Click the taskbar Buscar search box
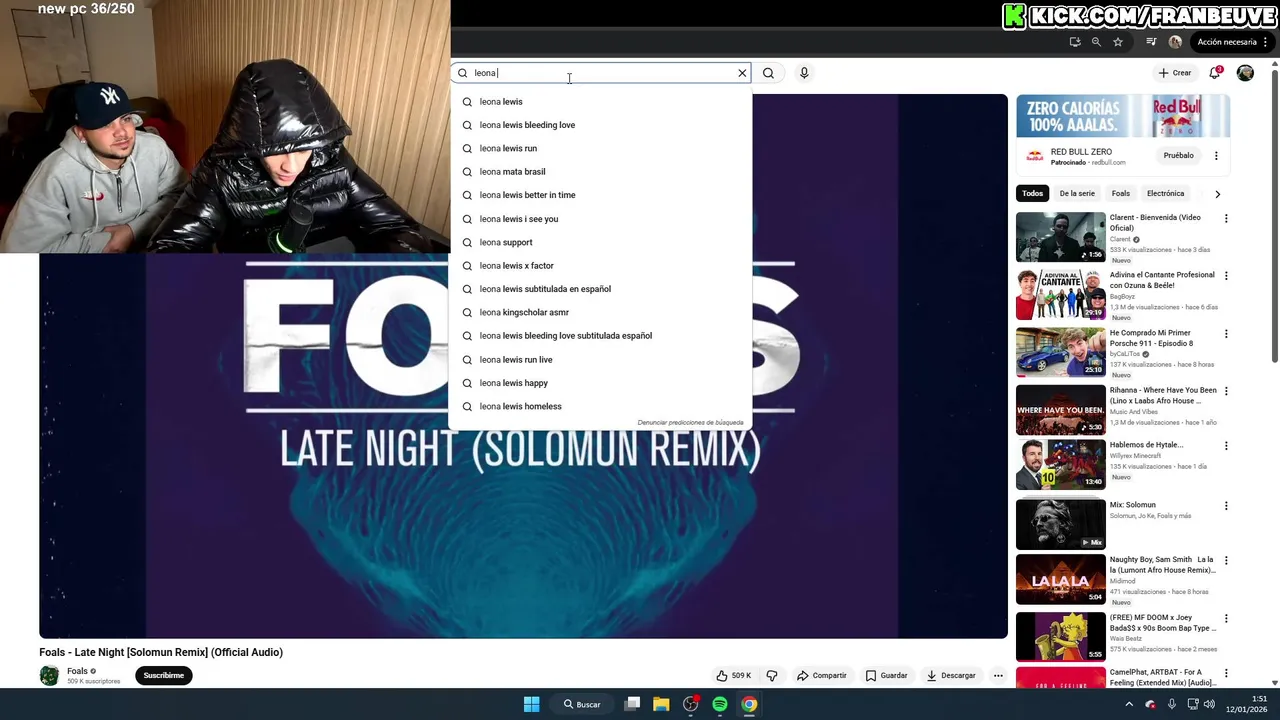The height and width of the screenshot is (720, 1280). [582, 704]
